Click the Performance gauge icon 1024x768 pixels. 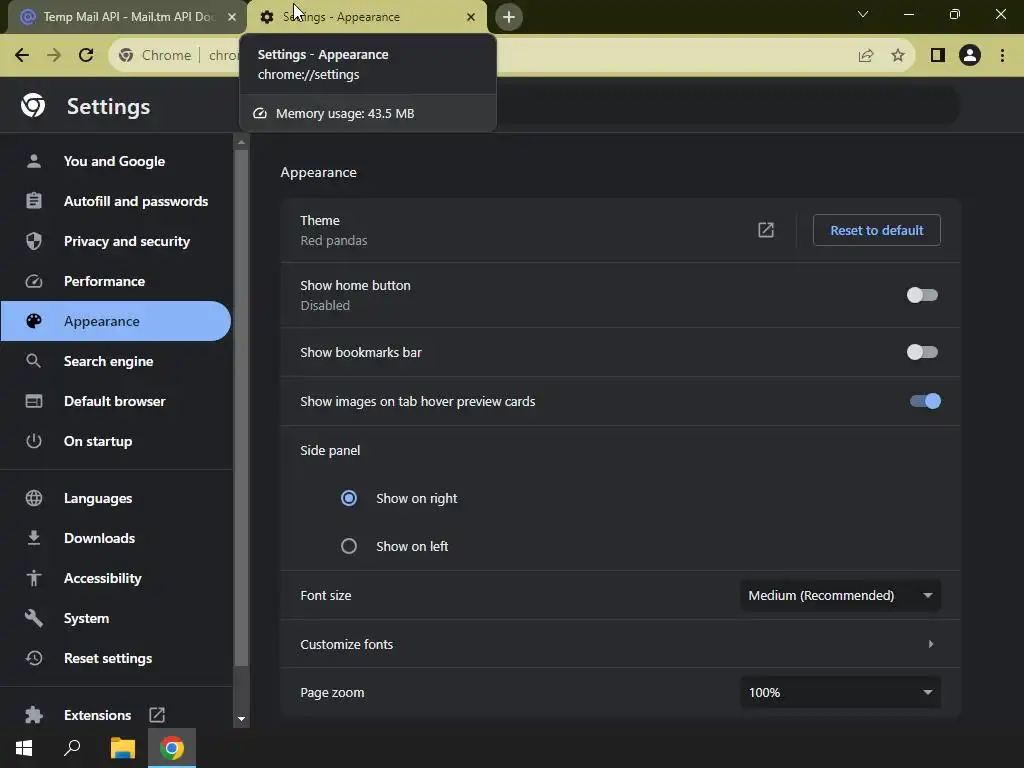click(34, 281)
